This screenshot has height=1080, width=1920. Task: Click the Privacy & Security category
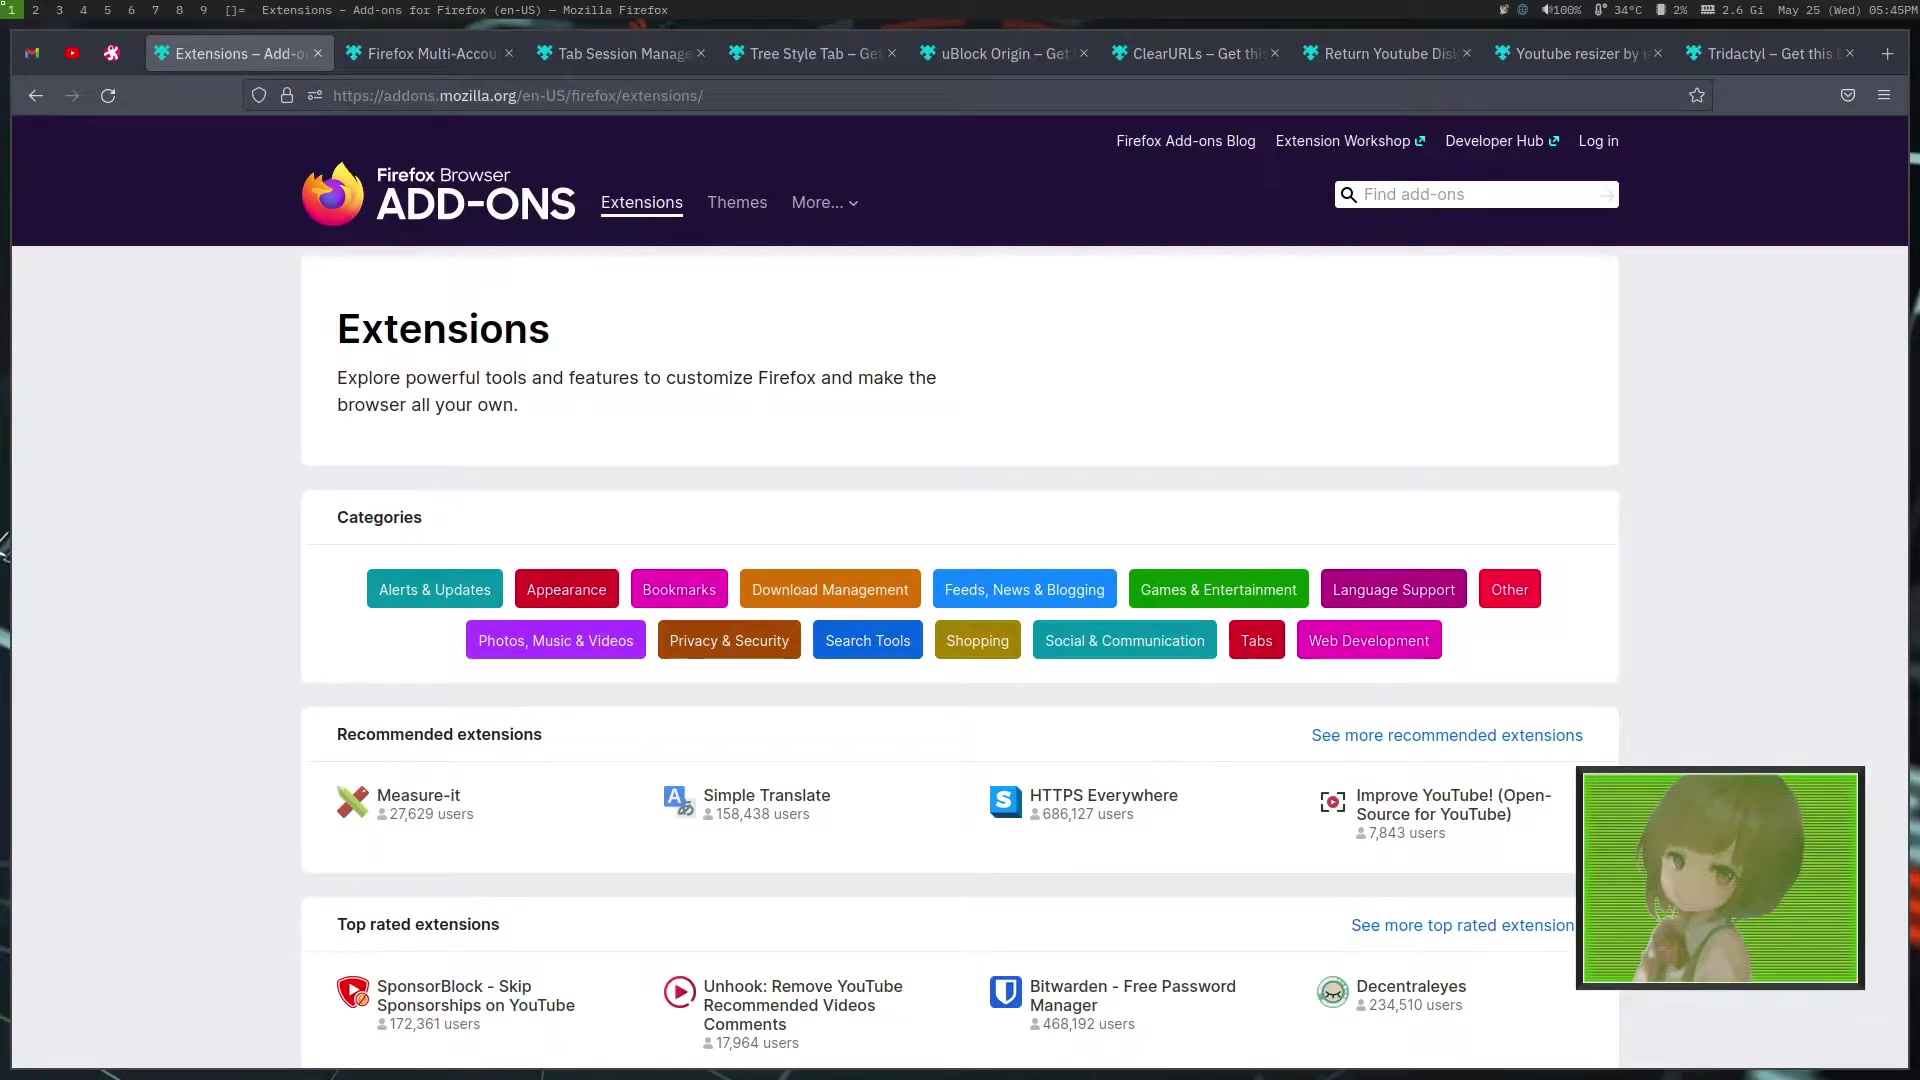point(729,641)
